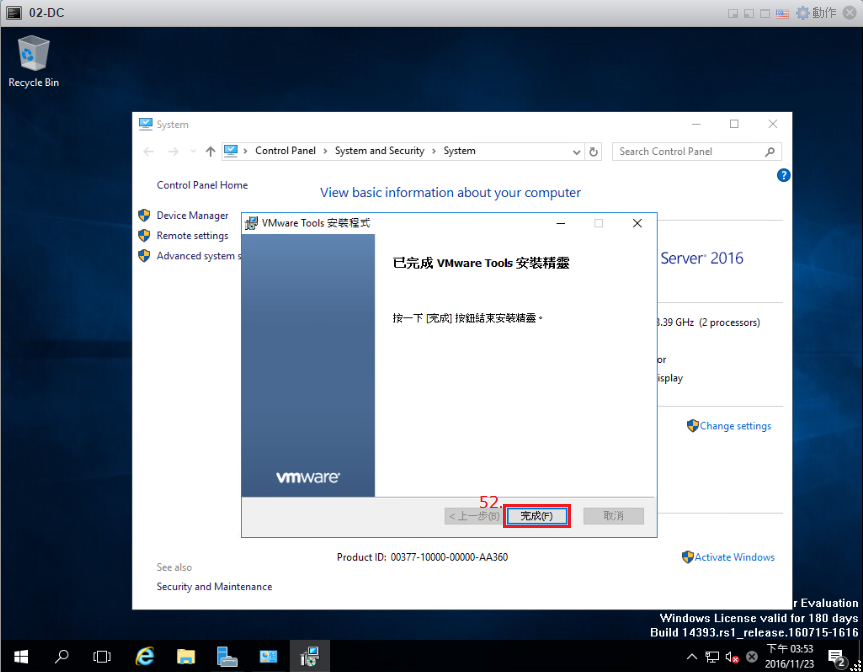This screenshot has width=863, height=672.
Task: Switch to VMware Tools installer taskbar item
Action: (310, 657)
